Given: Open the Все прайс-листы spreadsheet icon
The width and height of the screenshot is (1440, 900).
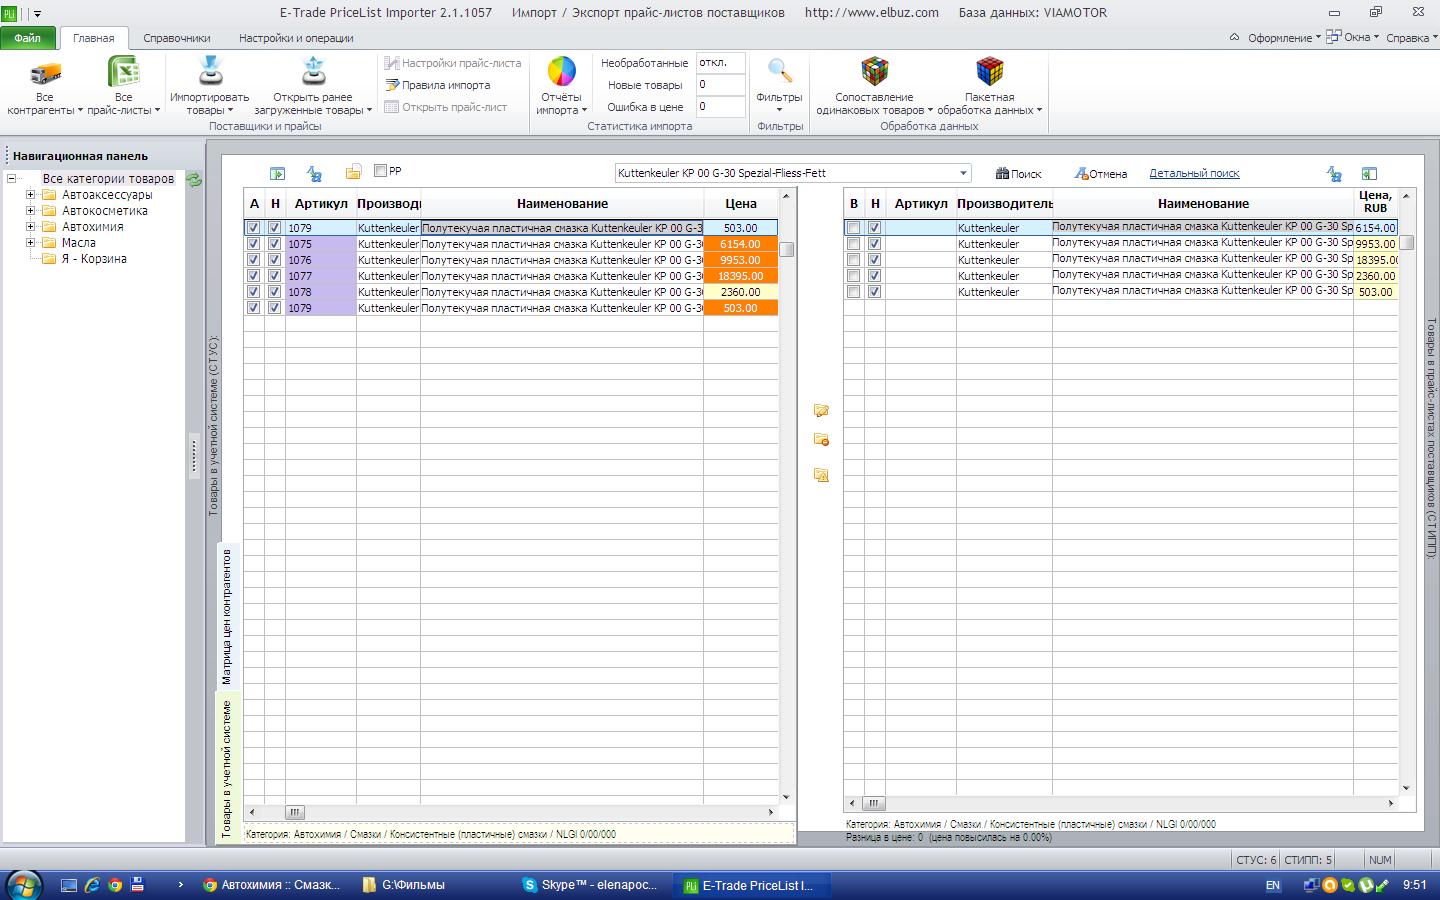Looking at the screenshot, I should (123, 73).
